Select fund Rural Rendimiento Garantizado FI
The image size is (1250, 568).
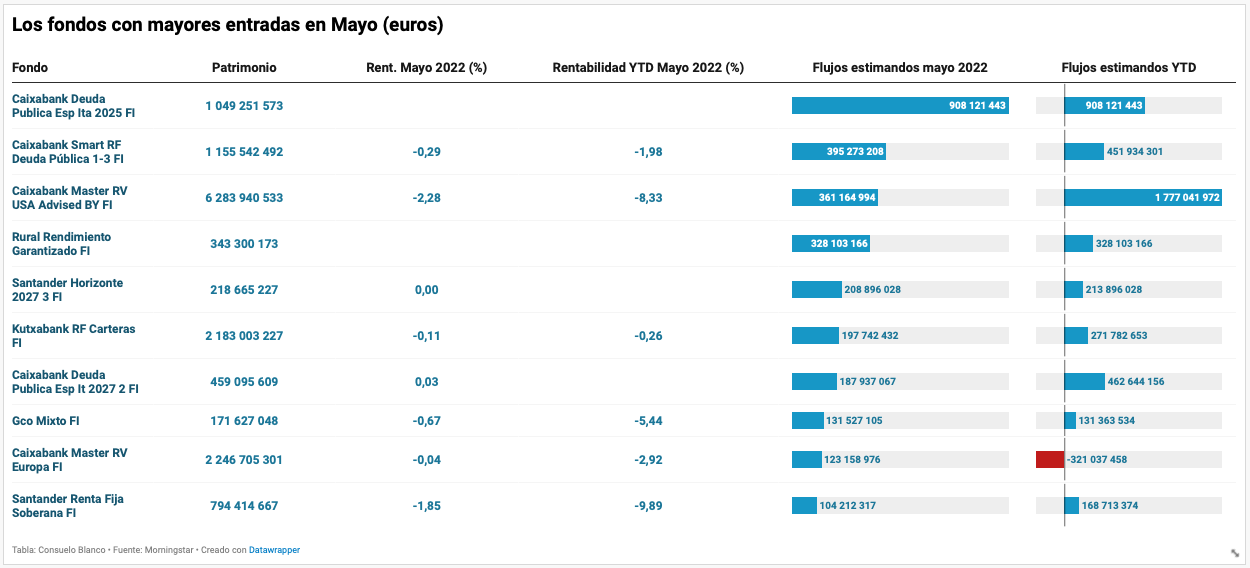pyautogui.click(x=61, y=244)
